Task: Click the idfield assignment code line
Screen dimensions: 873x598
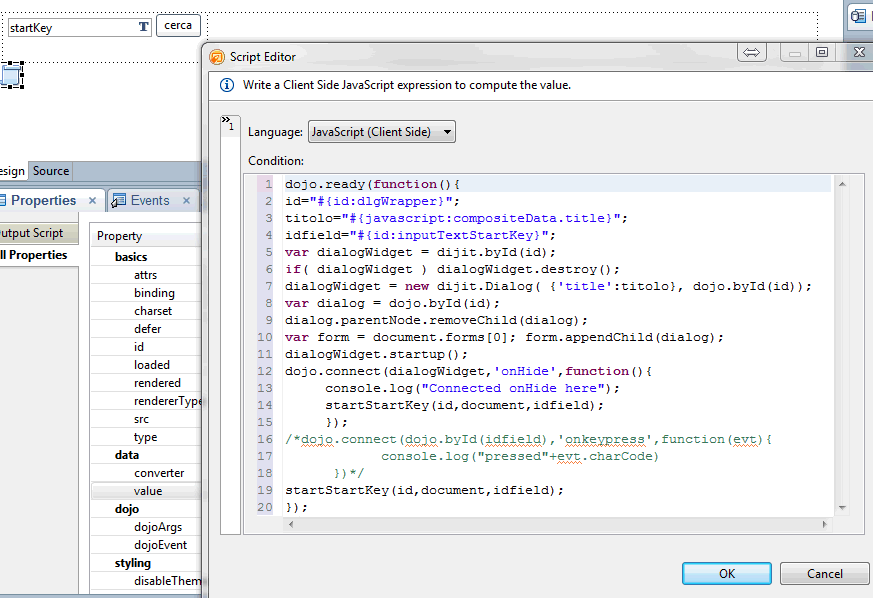Action: (x=420, y=236)
